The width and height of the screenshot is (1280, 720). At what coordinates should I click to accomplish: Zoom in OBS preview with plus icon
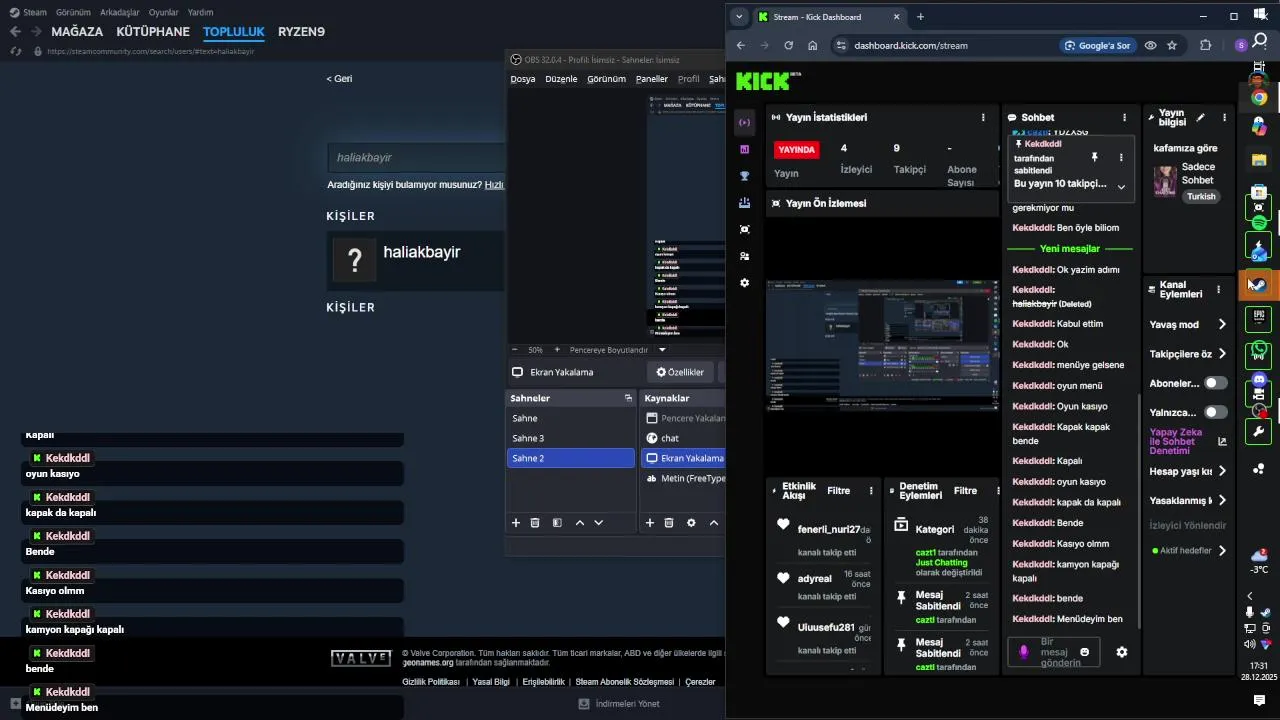[x=557, y=350]
